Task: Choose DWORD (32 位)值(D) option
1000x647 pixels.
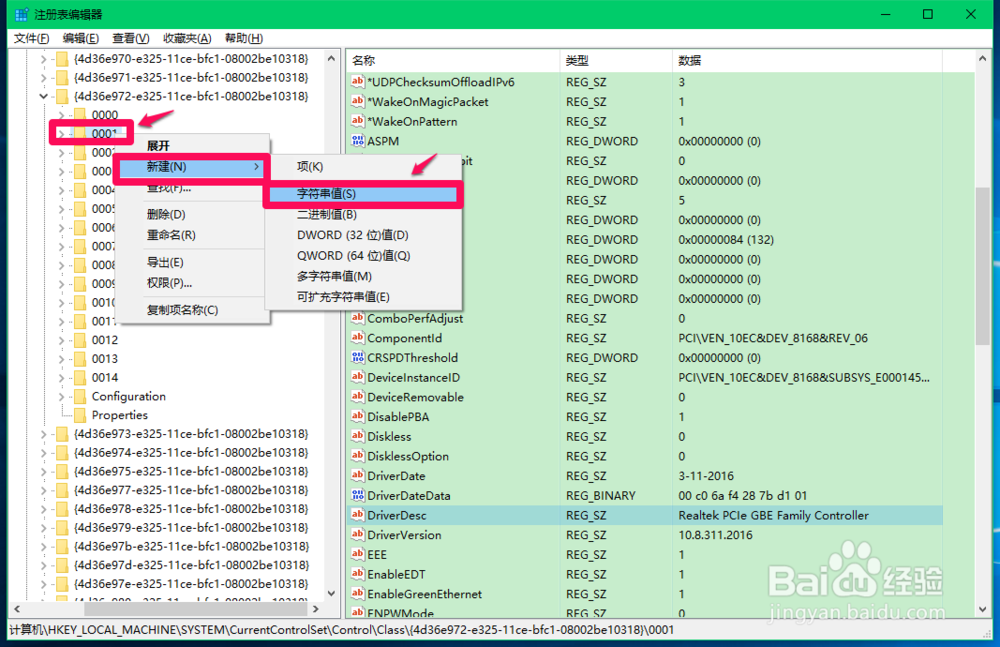Action: tap(363, 235)
